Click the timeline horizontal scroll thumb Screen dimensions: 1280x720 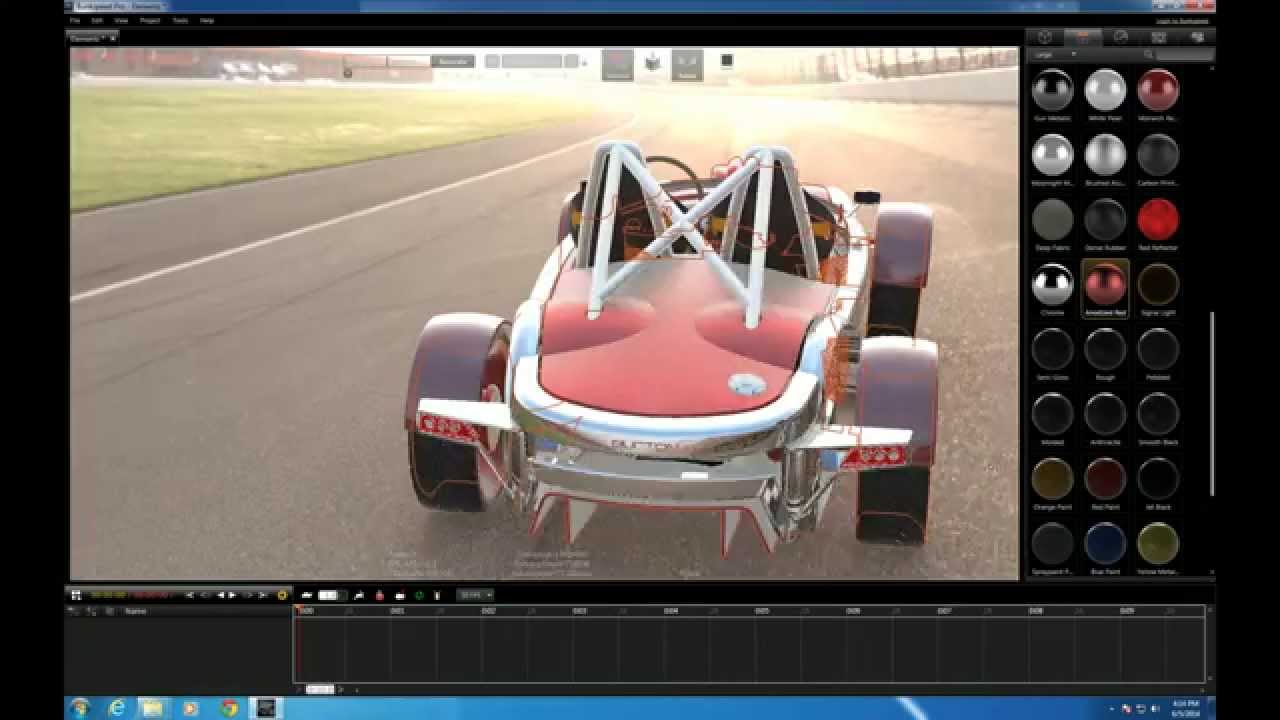(320, 689)
